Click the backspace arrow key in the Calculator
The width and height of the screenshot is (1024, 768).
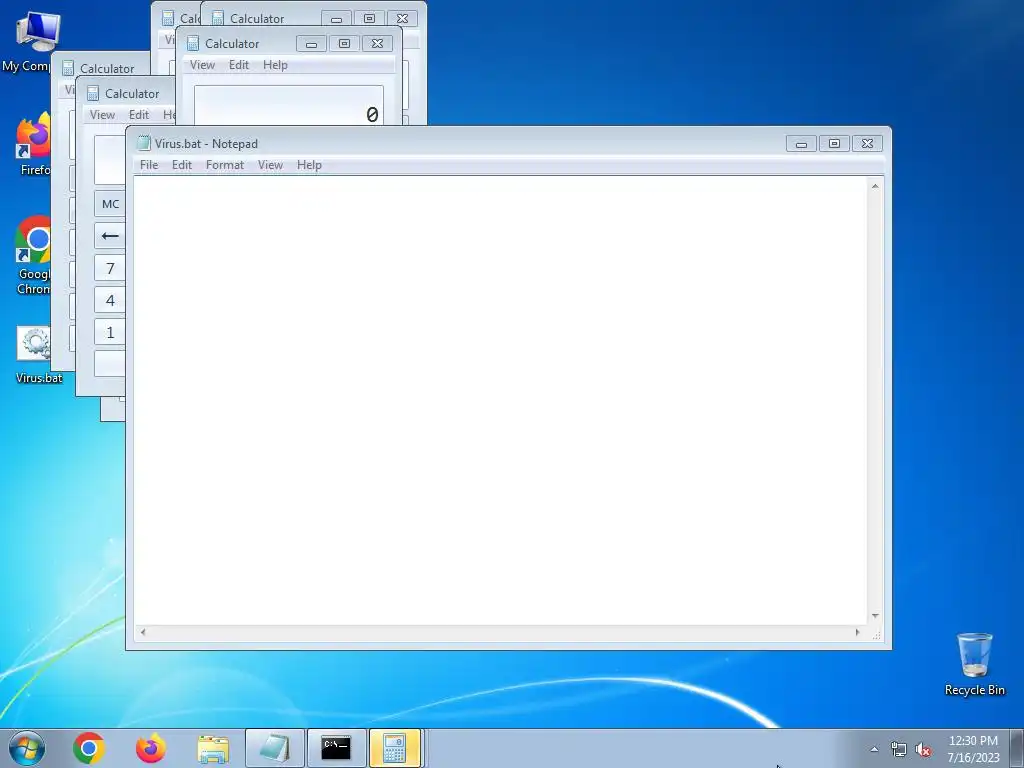110,236
